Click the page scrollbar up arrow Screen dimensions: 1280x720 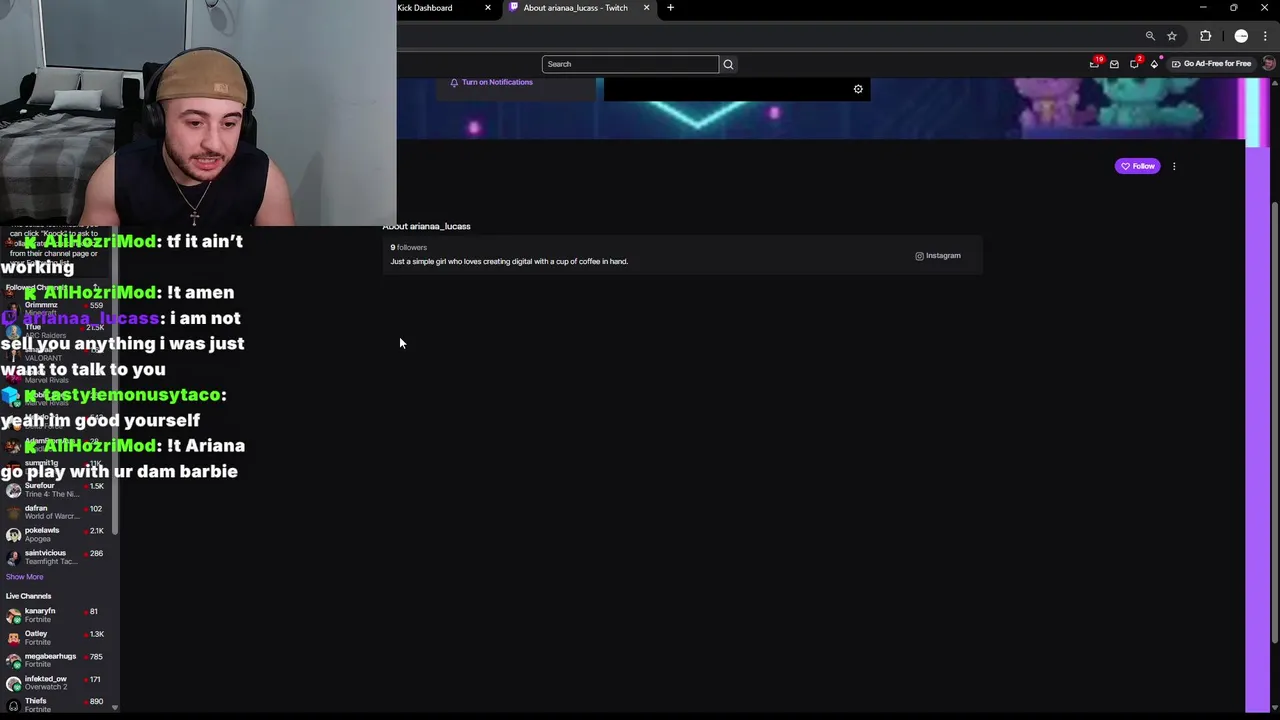[1274, 84]
